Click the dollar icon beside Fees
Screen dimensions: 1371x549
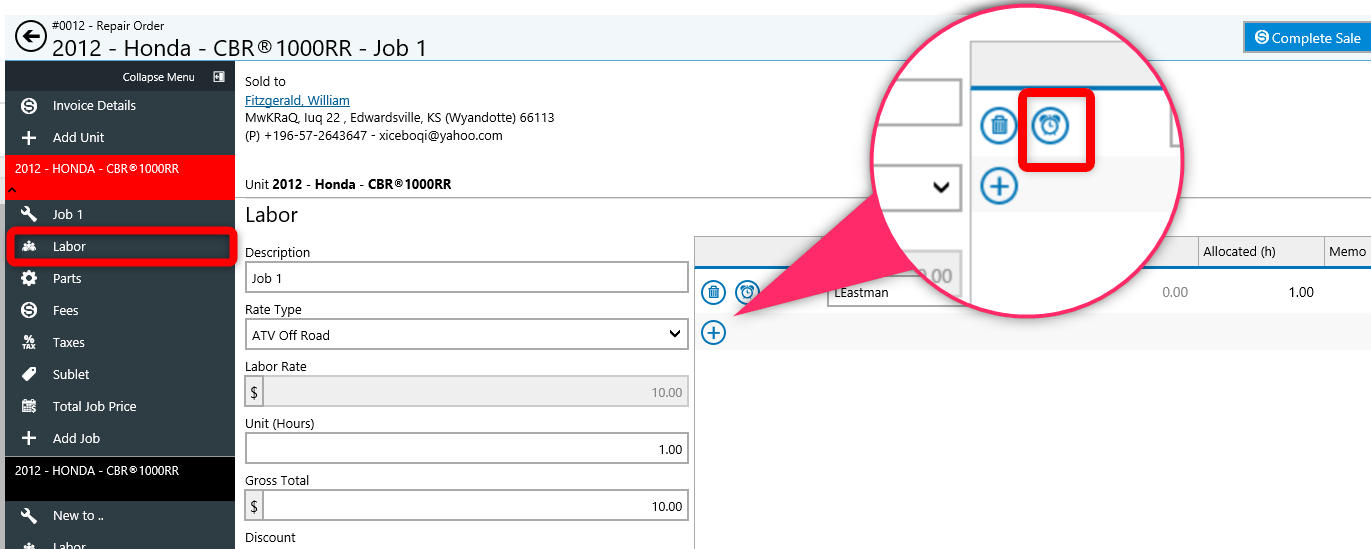[x=29, y=310]
